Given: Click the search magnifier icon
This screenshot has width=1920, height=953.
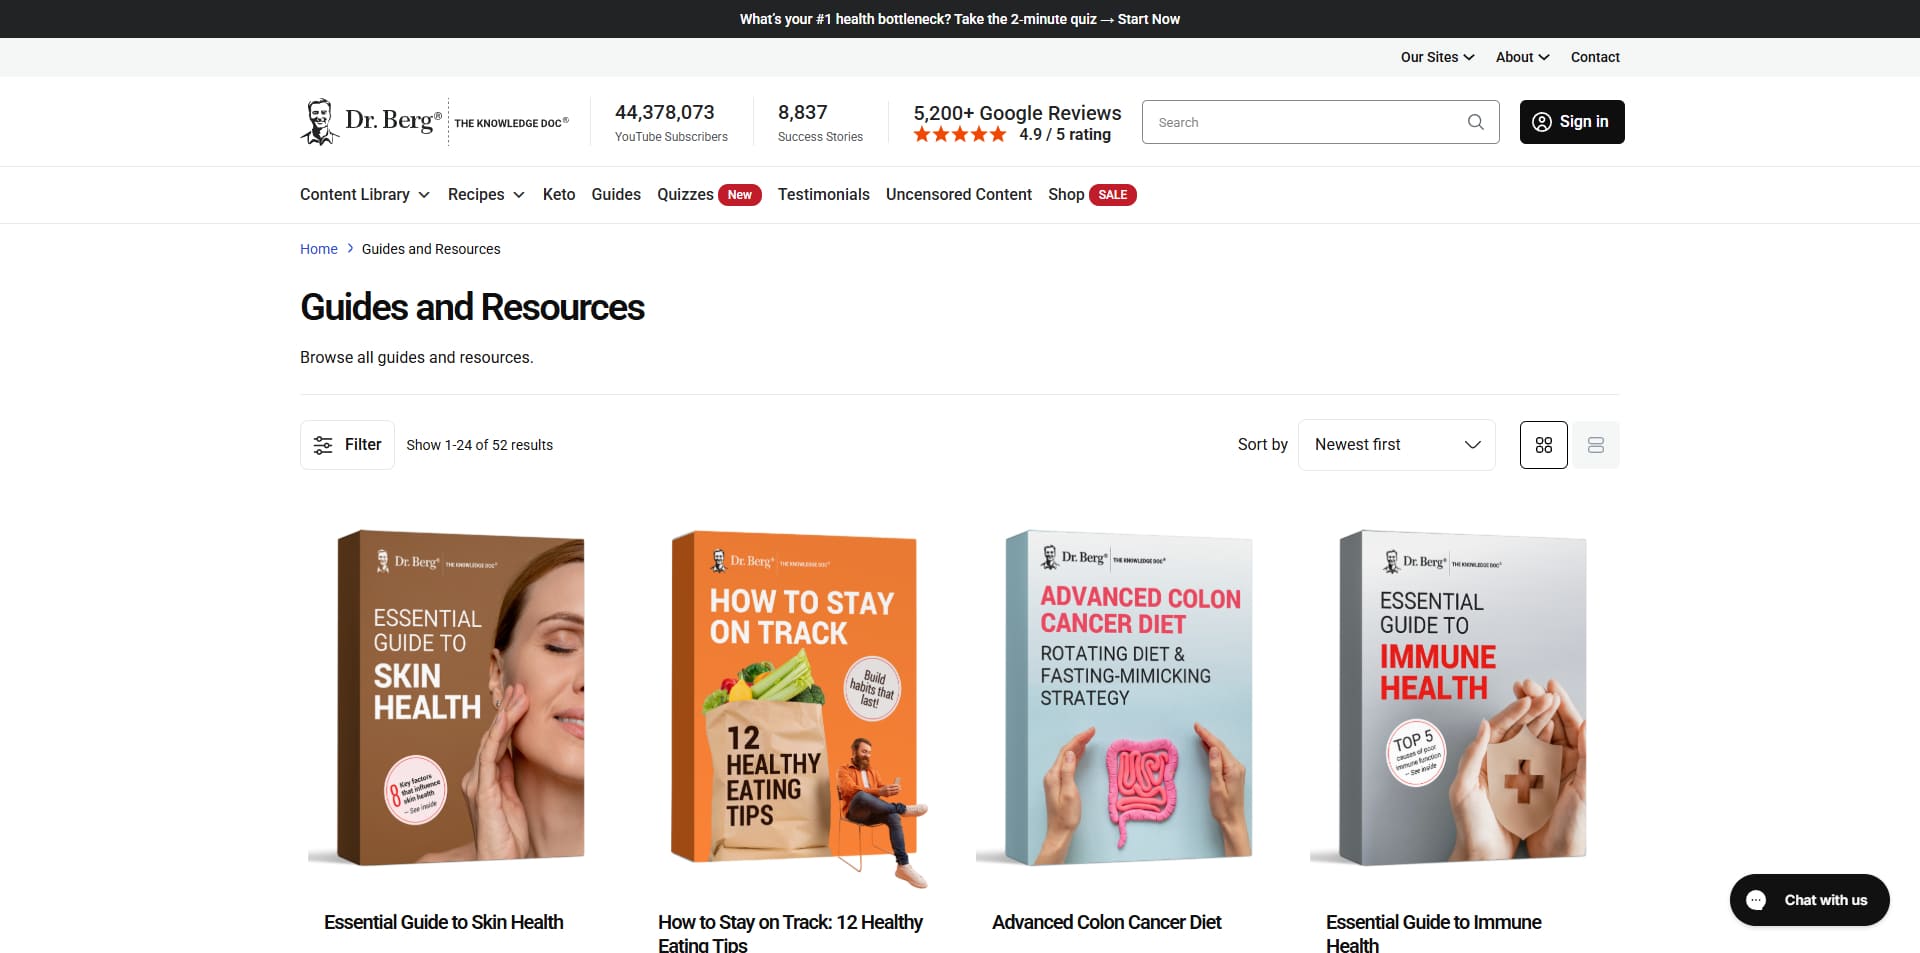Looking at the screenshot, I should [x=1475, y=122].
